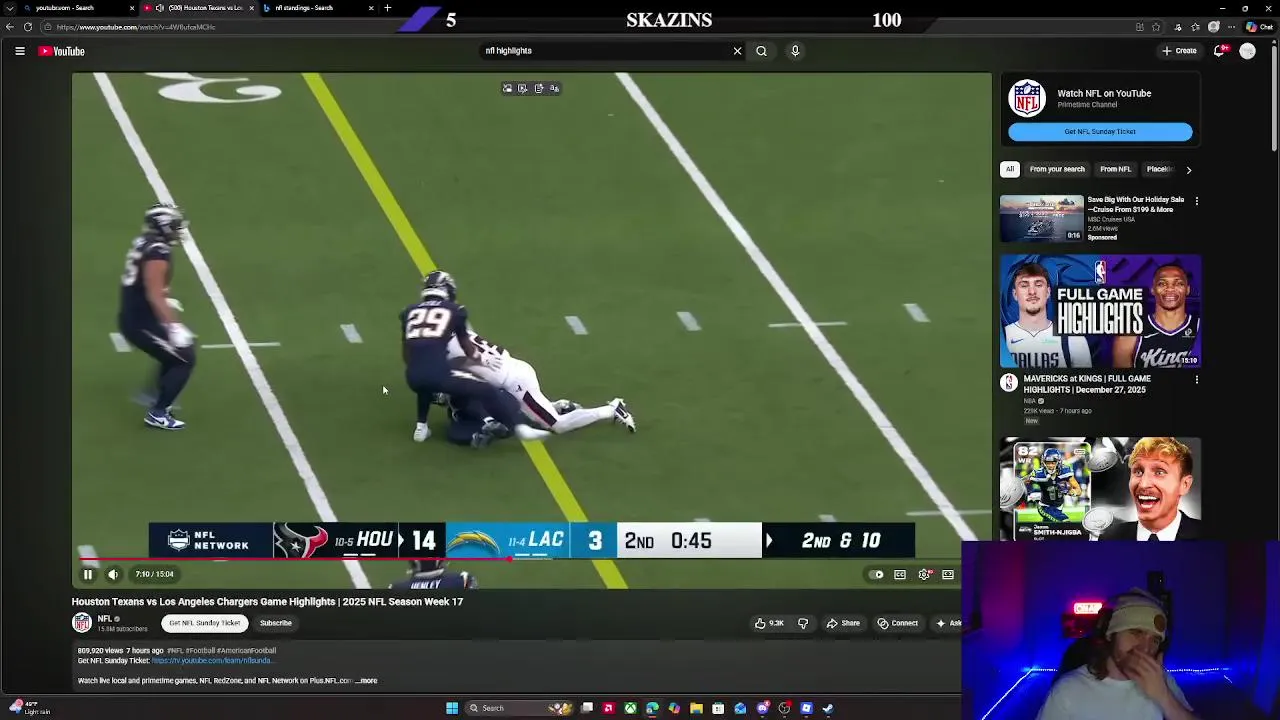Open the NBA channel avatar icon
This screenshot has height=720, width=1280.
(x=1009, y=383)
